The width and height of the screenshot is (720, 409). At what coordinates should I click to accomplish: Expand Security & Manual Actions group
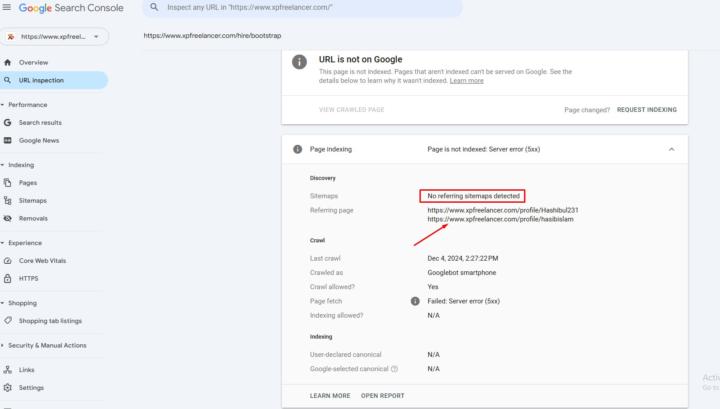[3, 345]
